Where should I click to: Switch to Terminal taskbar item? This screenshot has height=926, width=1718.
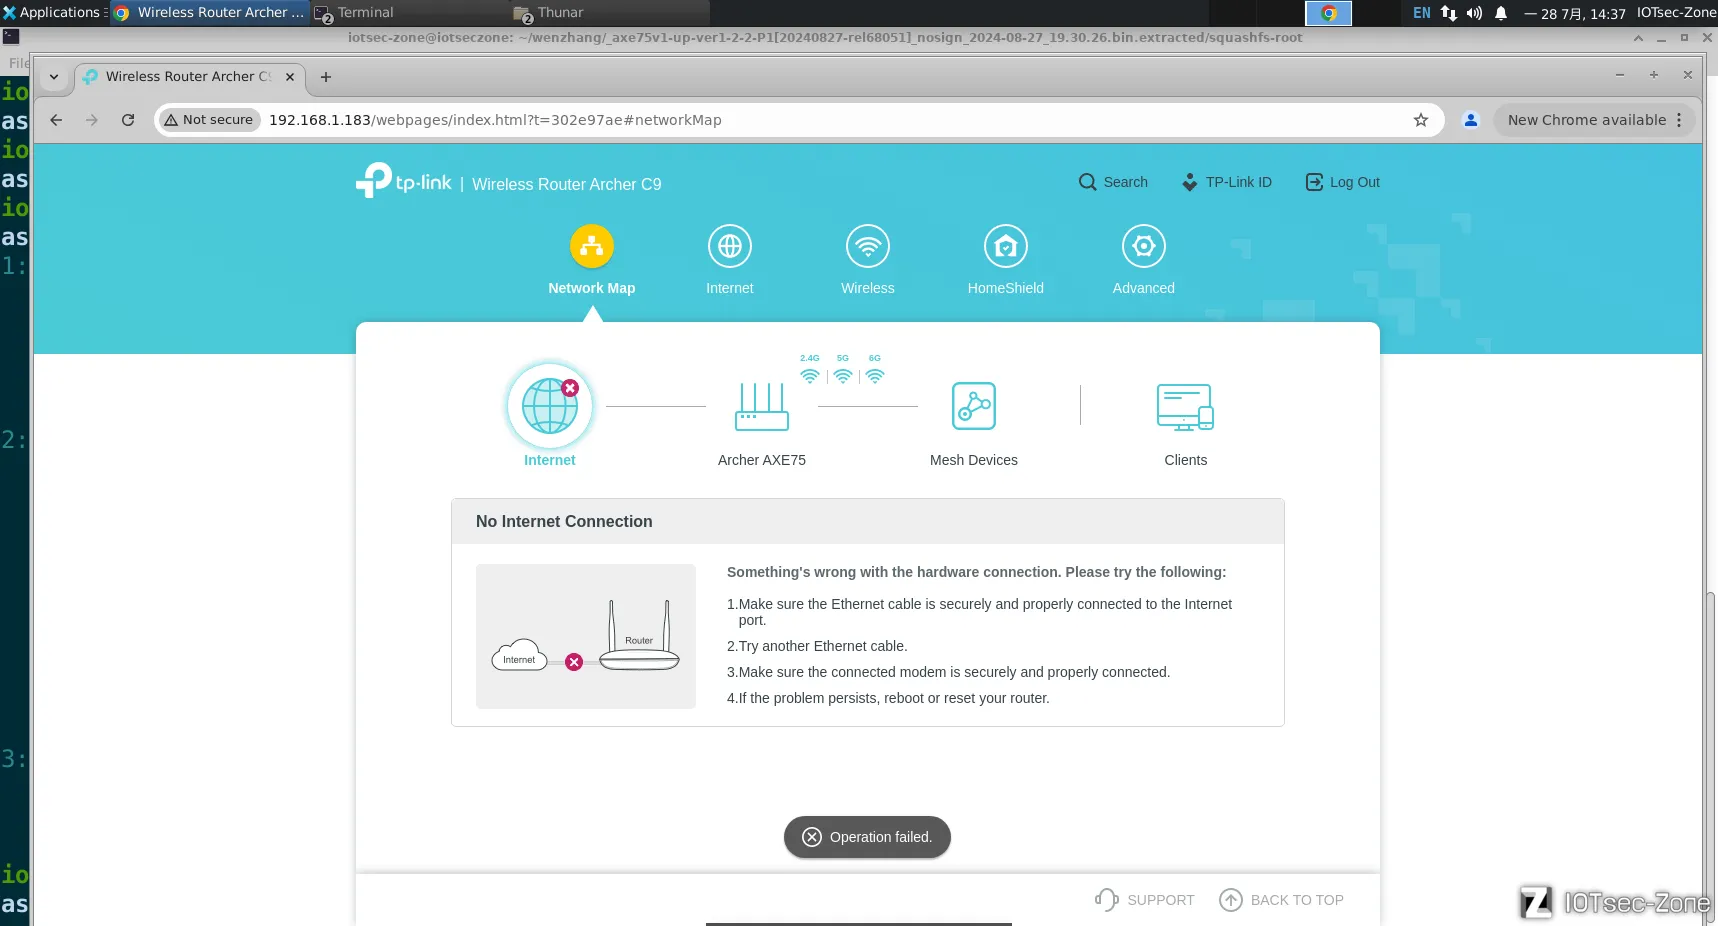tap(409, 13)
